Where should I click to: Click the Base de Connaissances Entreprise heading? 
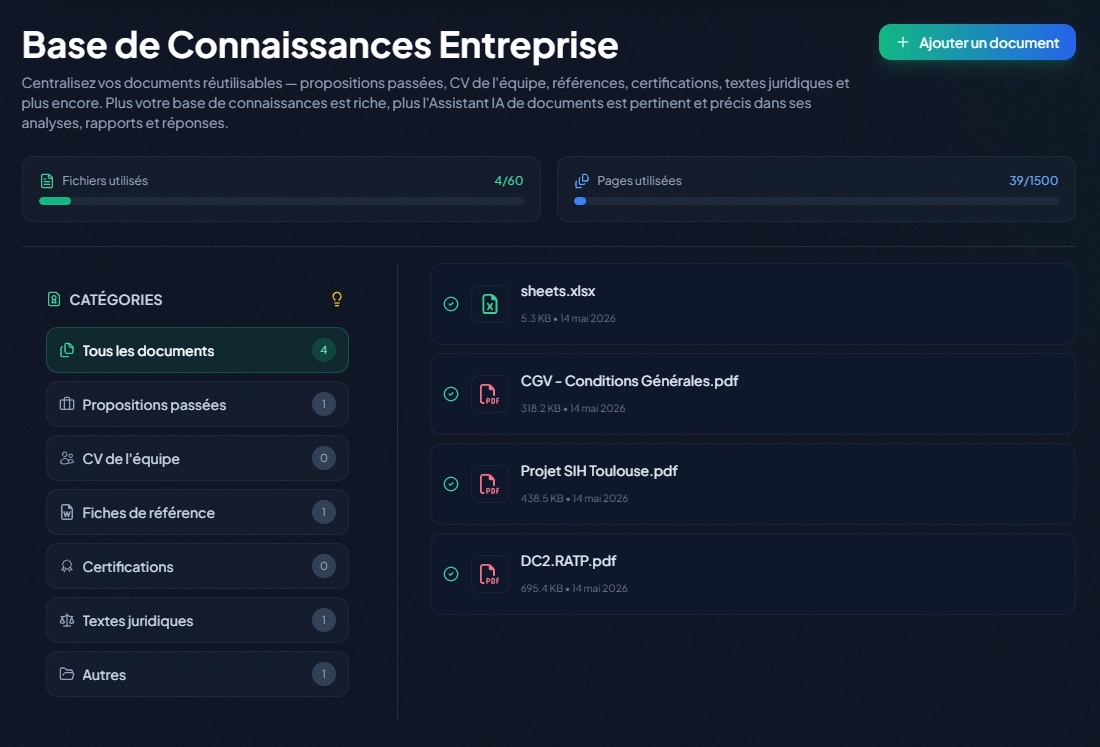320,44
